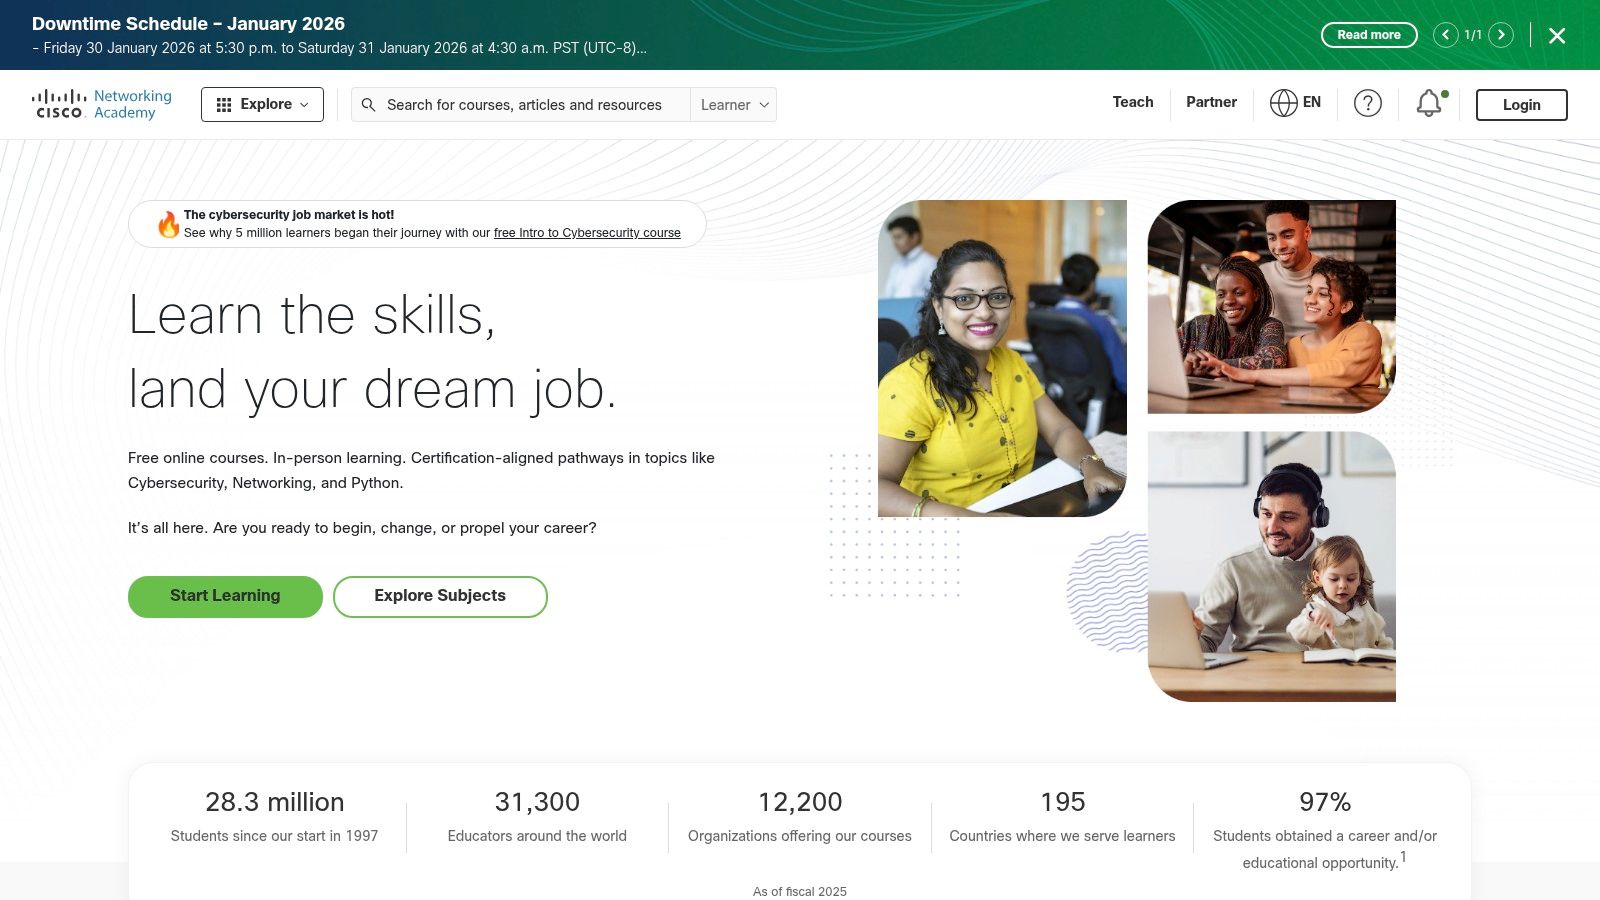The height and width of the screenshot is (900, 1600).
Task: Click the Read more downtime button
Action: tap(1368, 35)
